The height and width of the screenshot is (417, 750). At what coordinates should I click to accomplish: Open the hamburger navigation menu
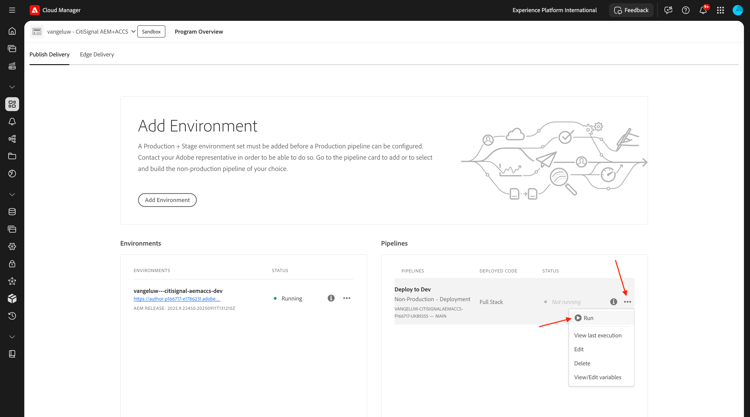coord(12,10)
